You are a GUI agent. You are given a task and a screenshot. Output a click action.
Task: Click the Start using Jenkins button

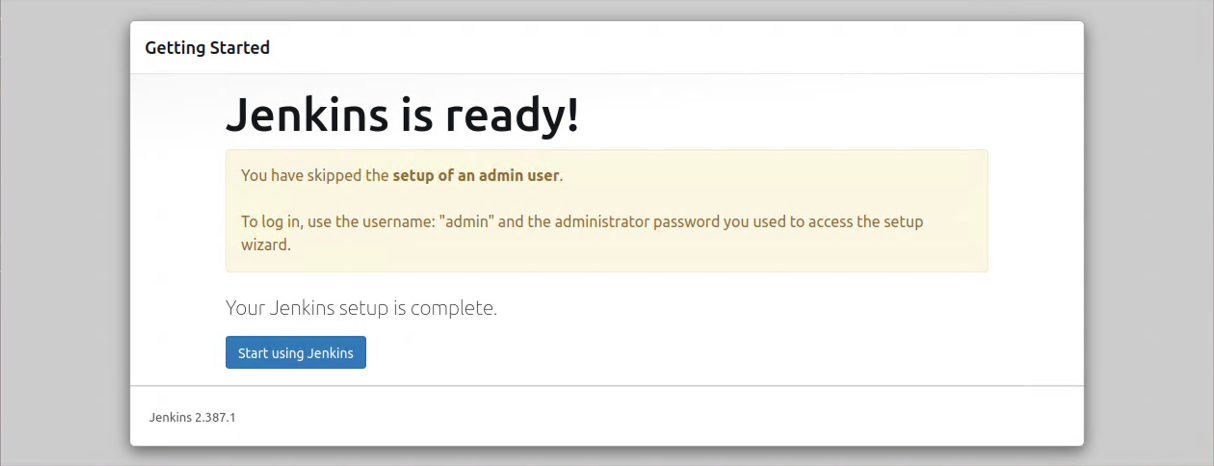coord(295,353)
